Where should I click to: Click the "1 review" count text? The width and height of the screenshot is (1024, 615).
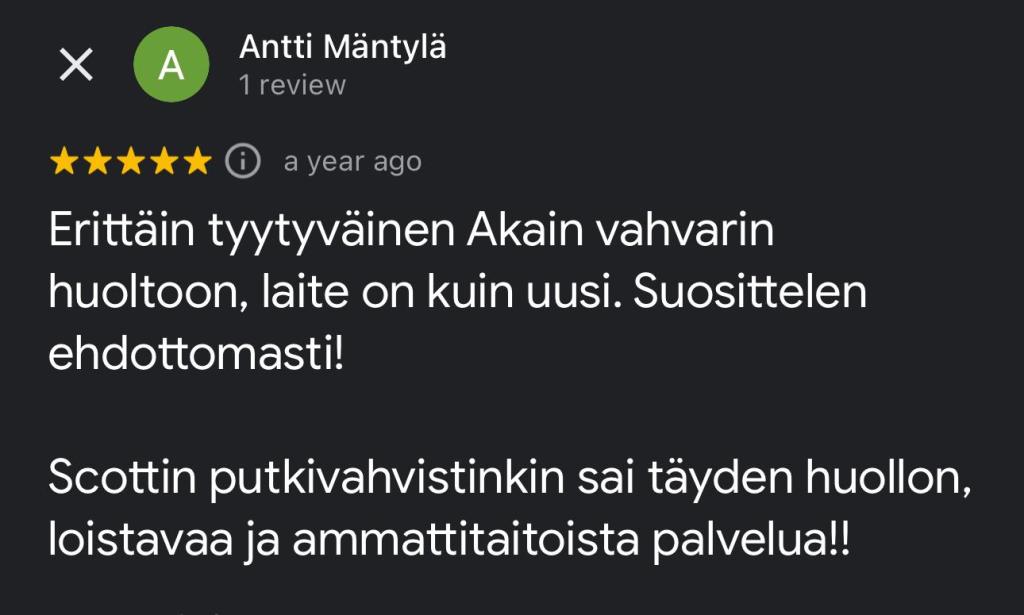tap(292, 85)
